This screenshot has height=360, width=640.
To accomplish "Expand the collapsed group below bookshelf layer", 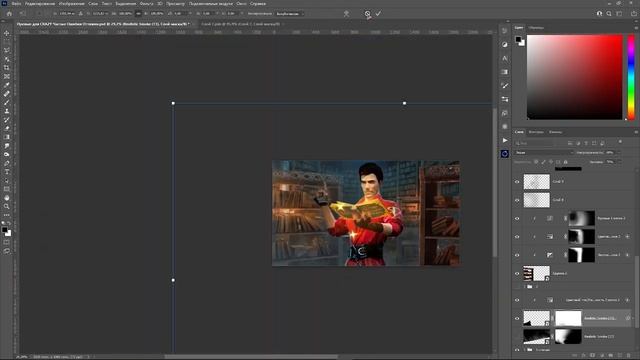I will [524, 287].
